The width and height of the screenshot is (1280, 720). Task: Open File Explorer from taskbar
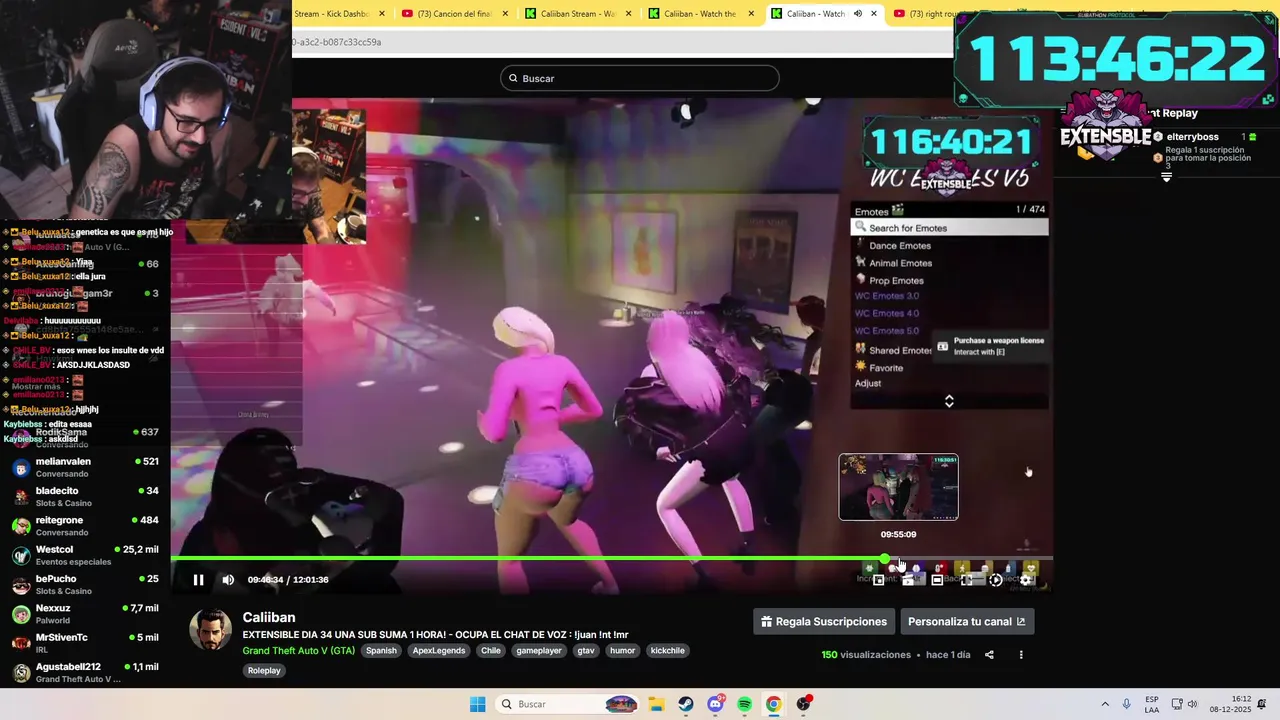click(x=656, y=704)
